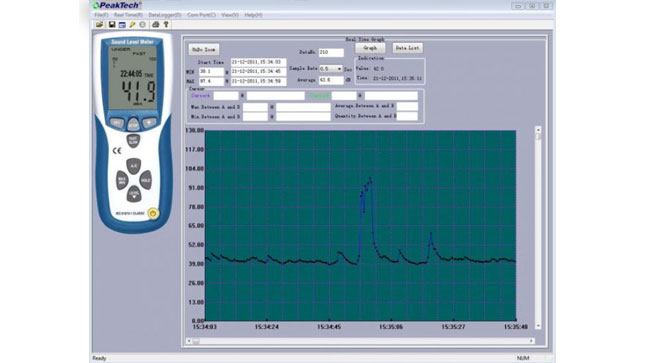Click the MAX timestamp field
This screenshot has height=363, width=650.
tap(258, 81)
